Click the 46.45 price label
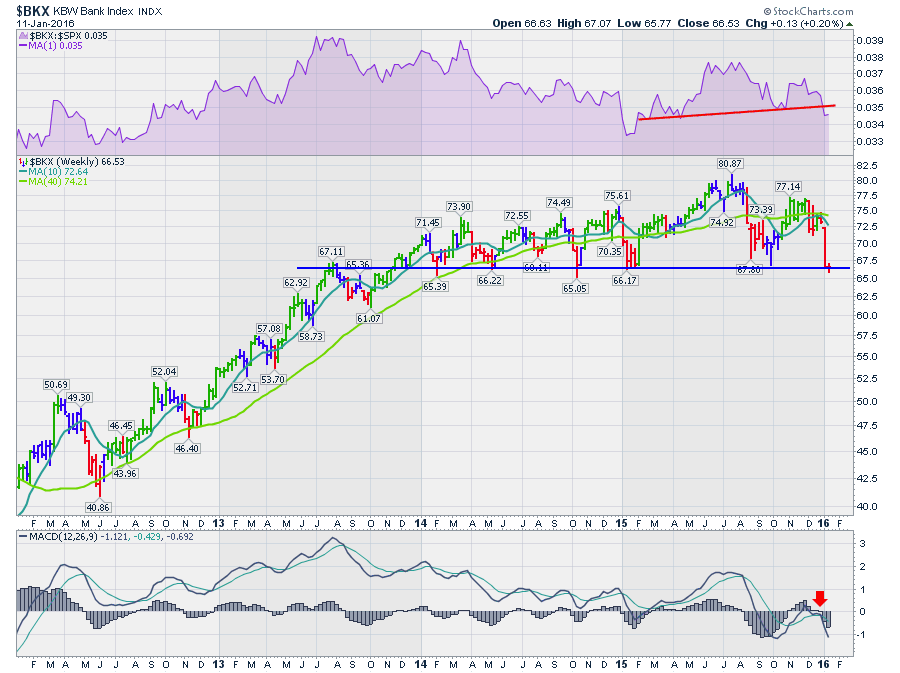This screenshot has width=900, height=673. [121, 426]
